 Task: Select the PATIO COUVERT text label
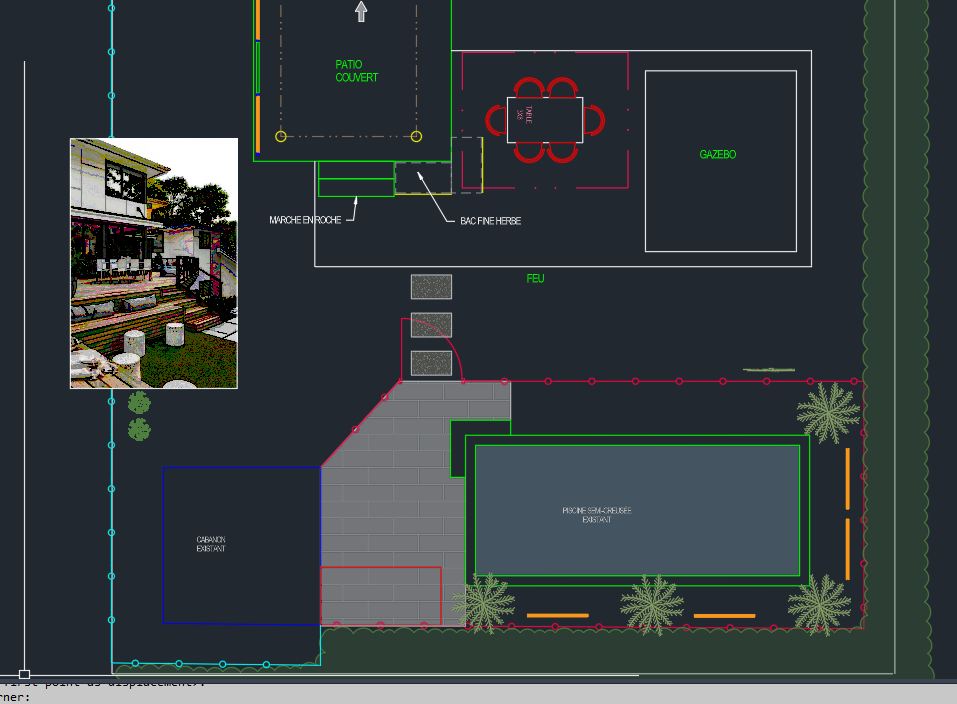point(356,71)
